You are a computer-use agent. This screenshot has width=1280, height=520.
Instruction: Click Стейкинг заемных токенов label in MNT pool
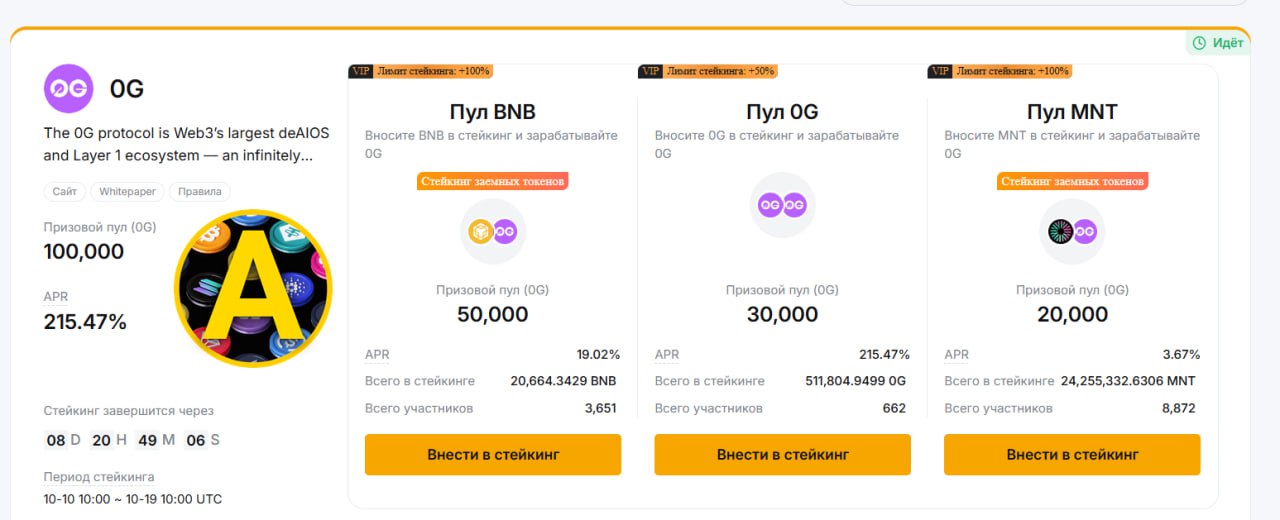[x=1072, y=181]
